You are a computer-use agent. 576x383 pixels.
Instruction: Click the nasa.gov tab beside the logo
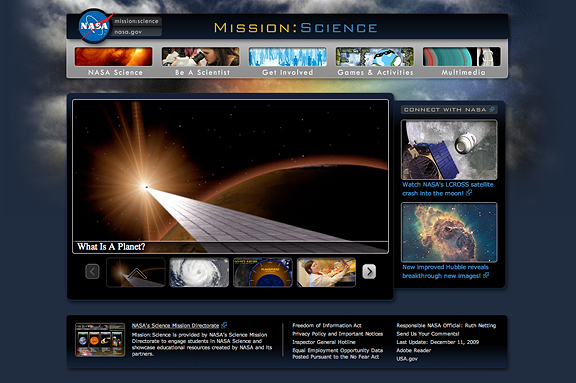point(136,32)
